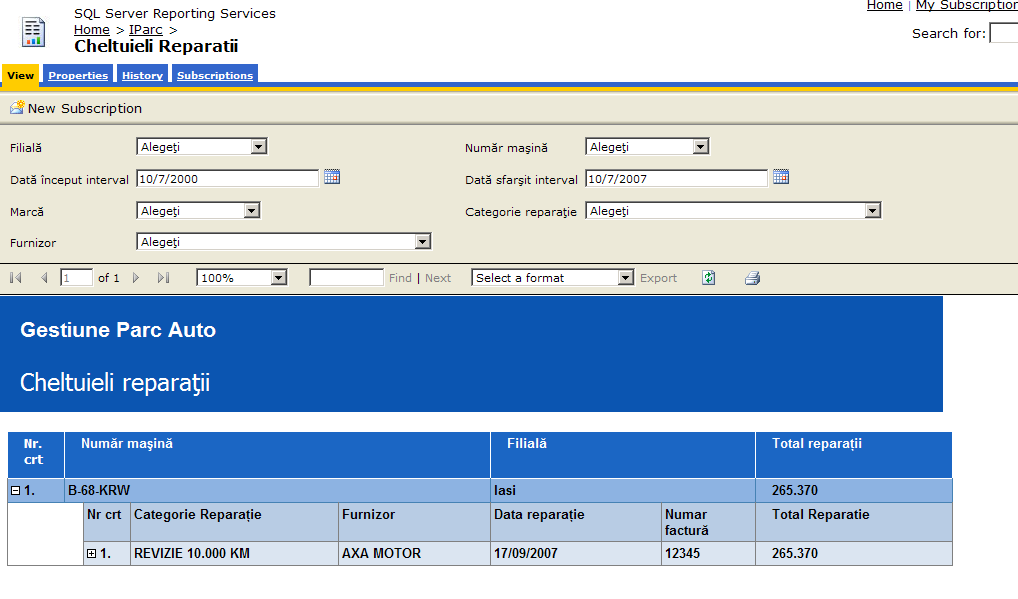This screenshot has height=599, width=1018.
Task: Open My Subscriptions link at top right
Action: click(x=967, y=5)
